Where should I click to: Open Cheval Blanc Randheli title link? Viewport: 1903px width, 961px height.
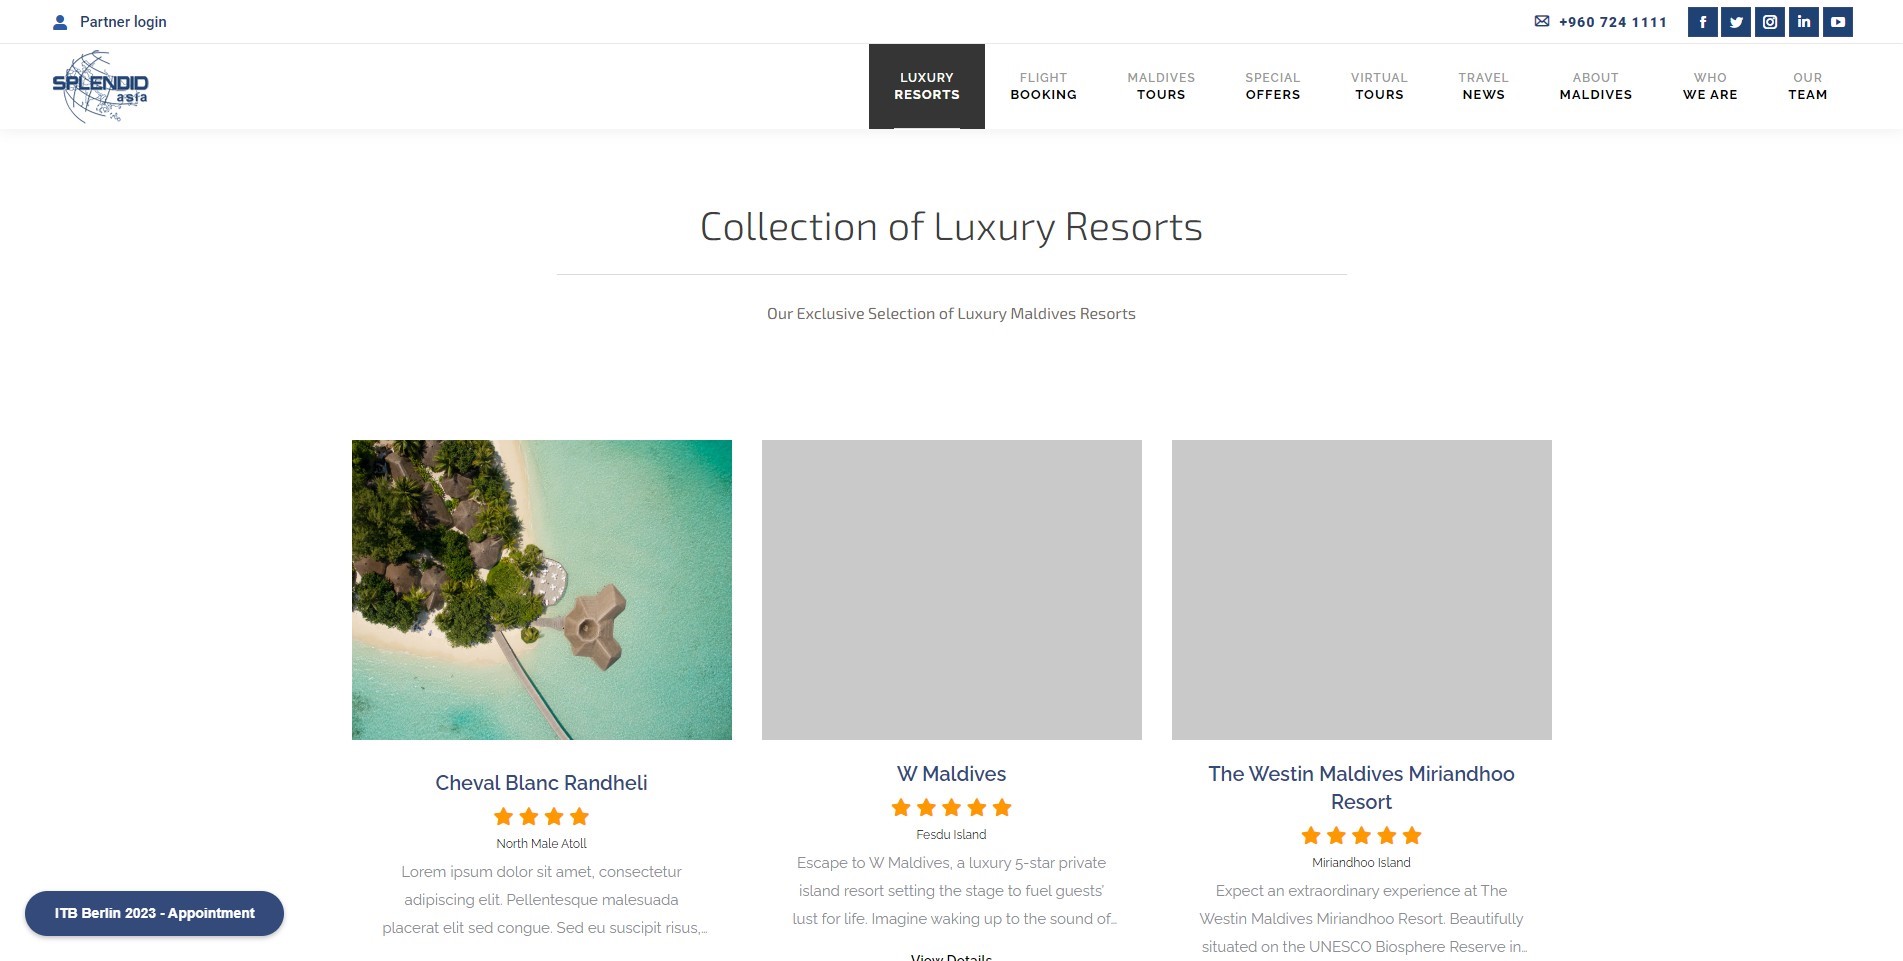click(541, 783)
